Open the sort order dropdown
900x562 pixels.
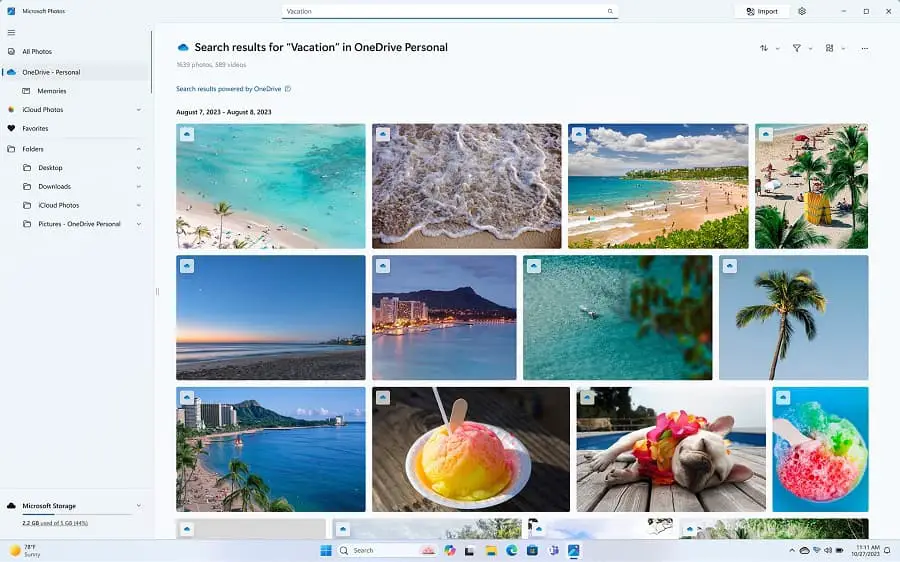click(769, 48)
